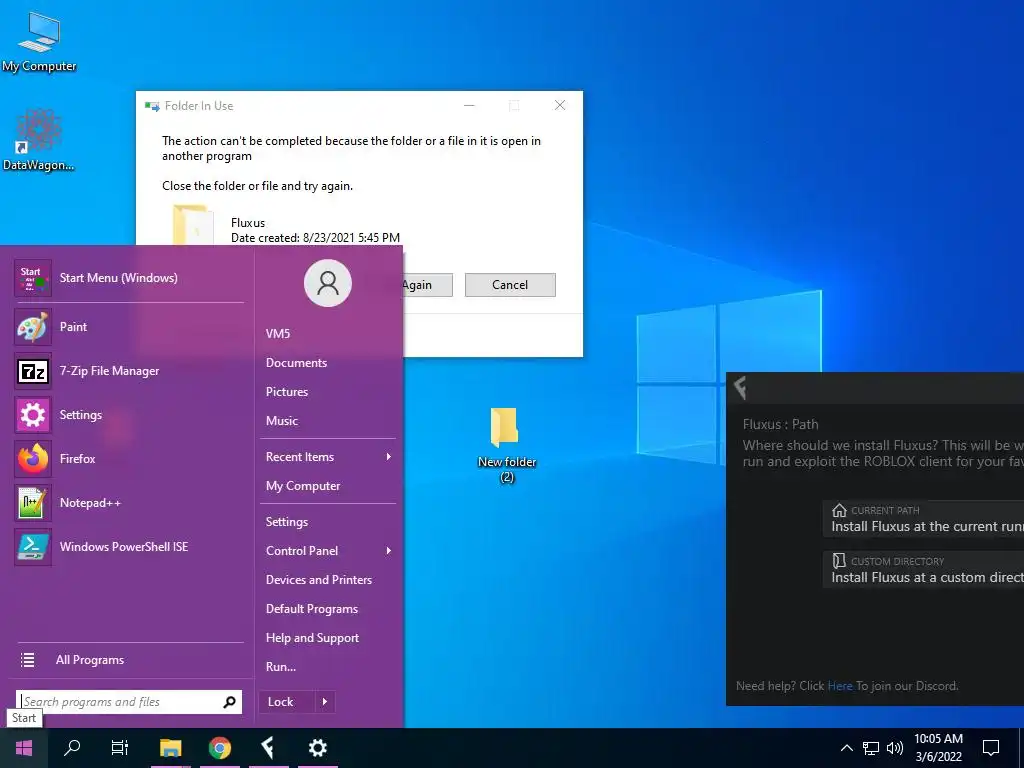Click the Start Menu (Windows) icon
Screen dimensions: 1024x768
(x=33, y=278)
